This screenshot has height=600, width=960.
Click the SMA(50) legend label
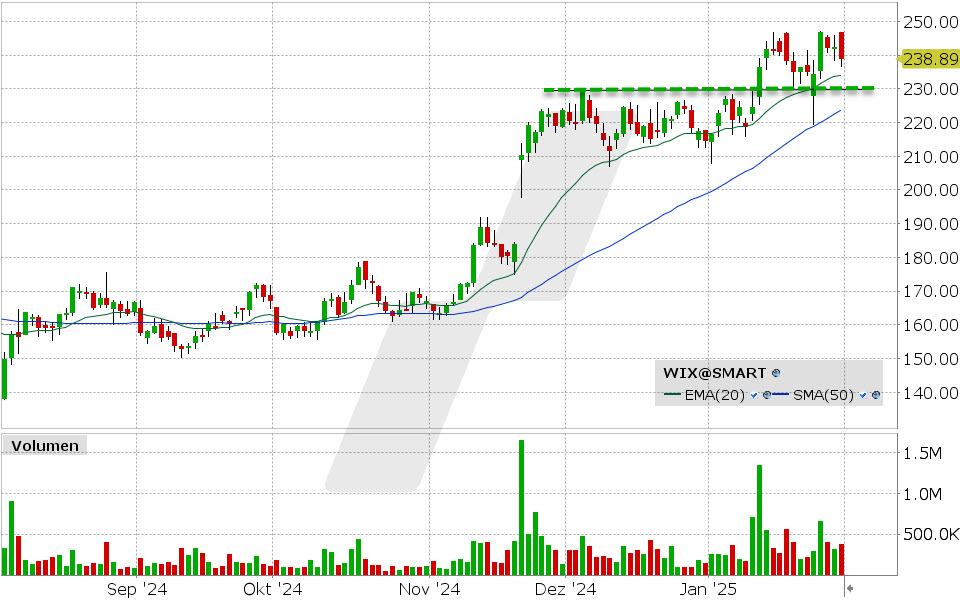[823, 395]
